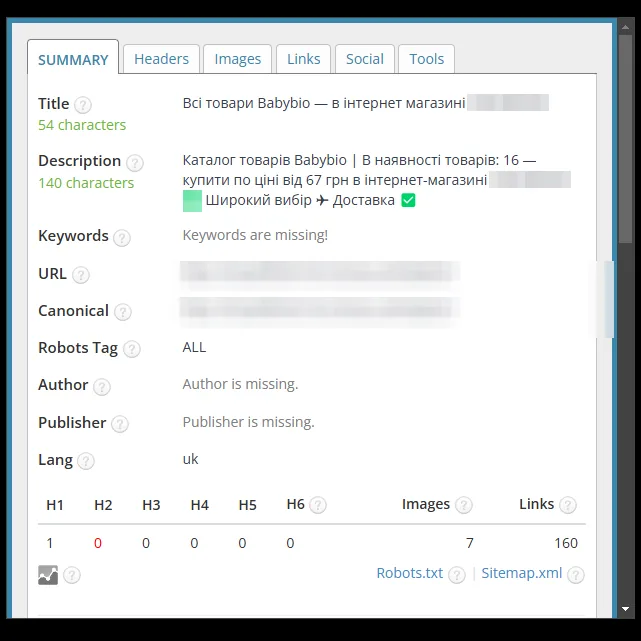Click the red H2 count value

click(98, 543)
